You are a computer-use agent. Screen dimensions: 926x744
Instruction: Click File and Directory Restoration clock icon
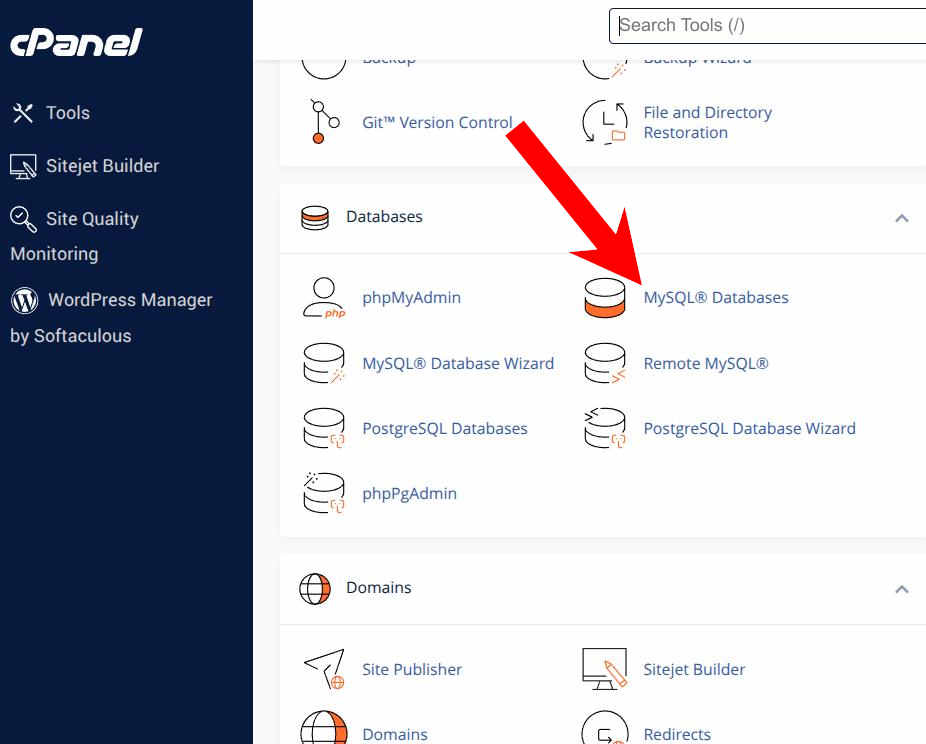pyautogui.click(x=605, y=122)
